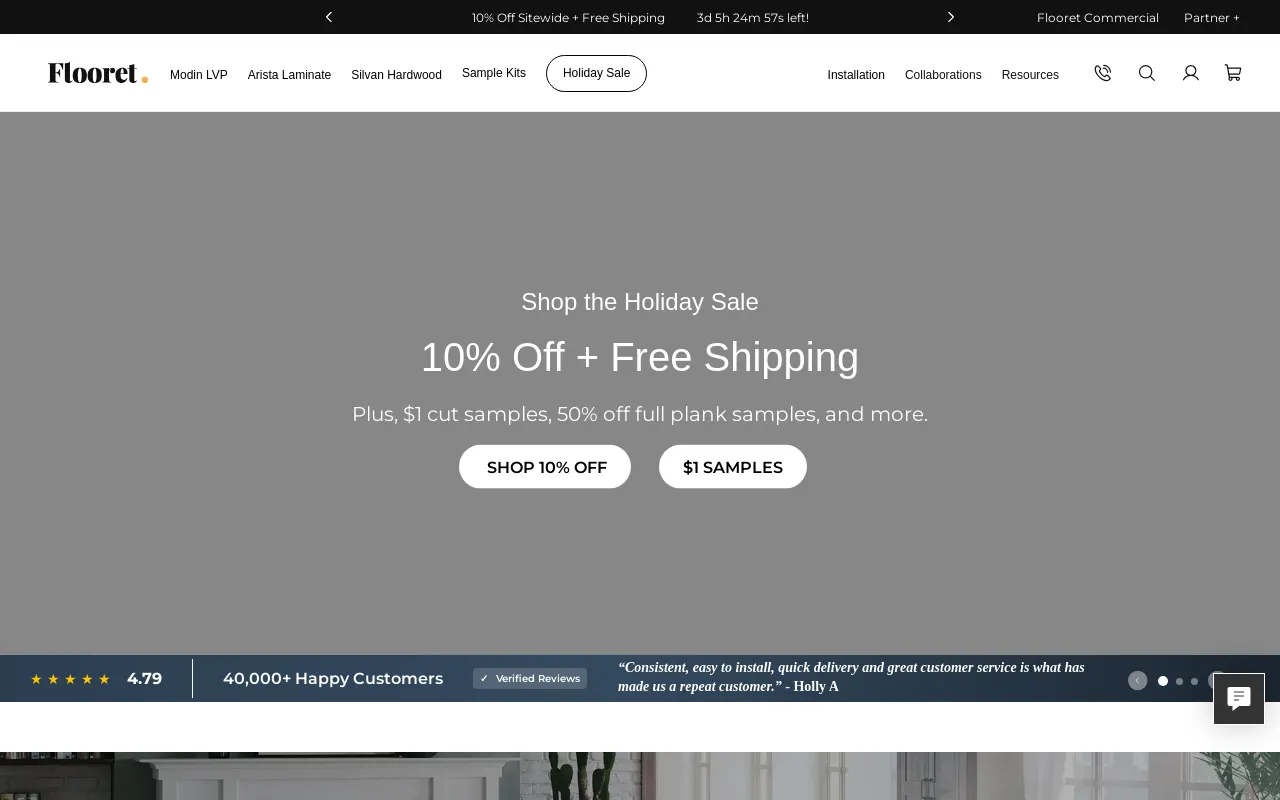The width and height of the screenshot is (1280, 800).
Task: Open the Arista Laminate menu item
Action: pos(289,75)
